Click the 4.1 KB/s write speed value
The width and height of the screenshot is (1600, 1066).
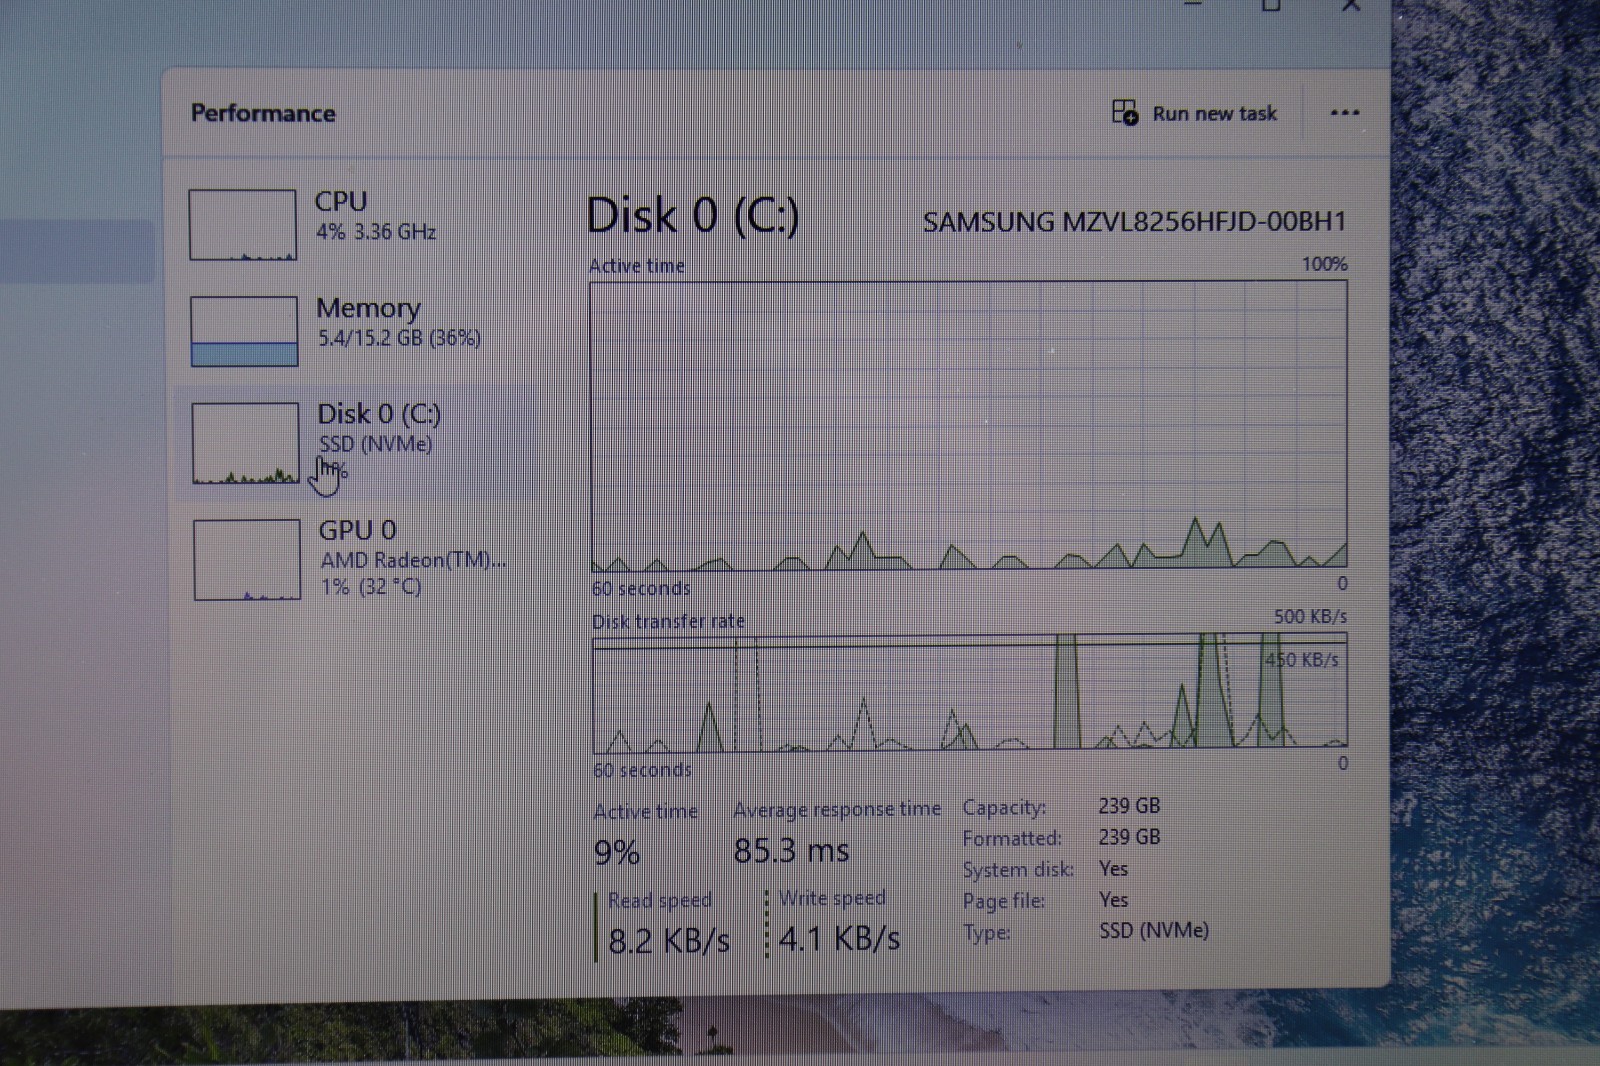839,939
